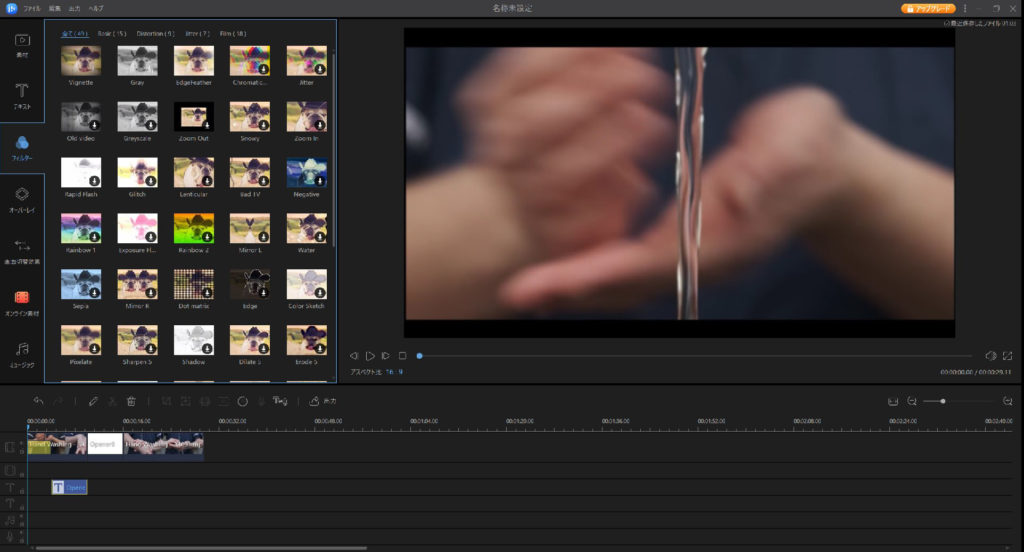Stop preview playback
The image size is (1024, 552).
tap(402, 356)
